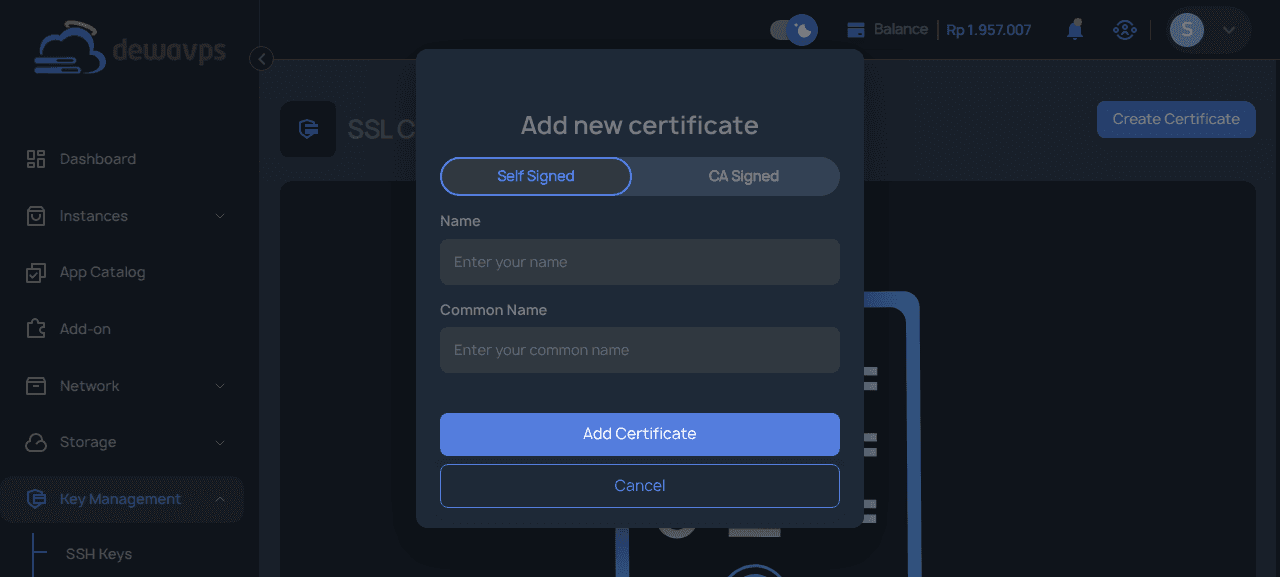Click the Add-on sidebar icon
This screenshot has height=577, width=1280.
click(36, 328)
